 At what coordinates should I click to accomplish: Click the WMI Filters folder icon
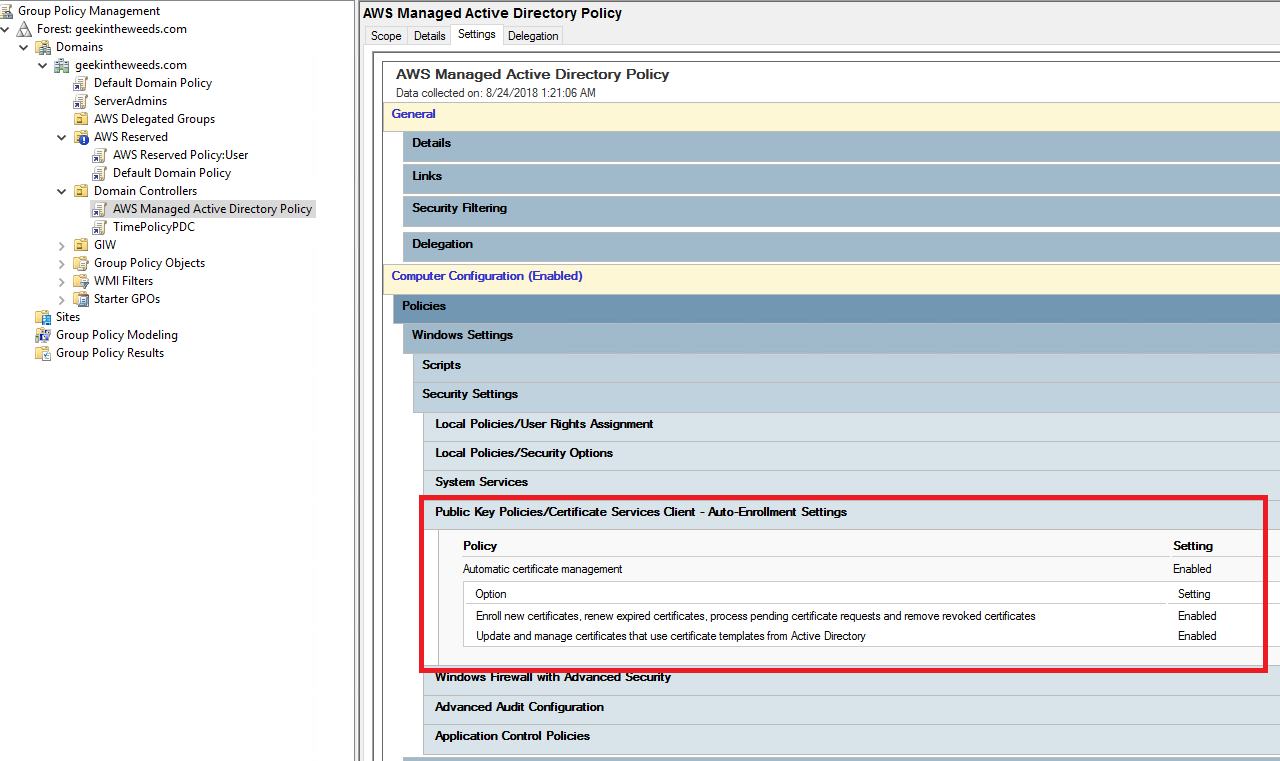click(80, 280)
